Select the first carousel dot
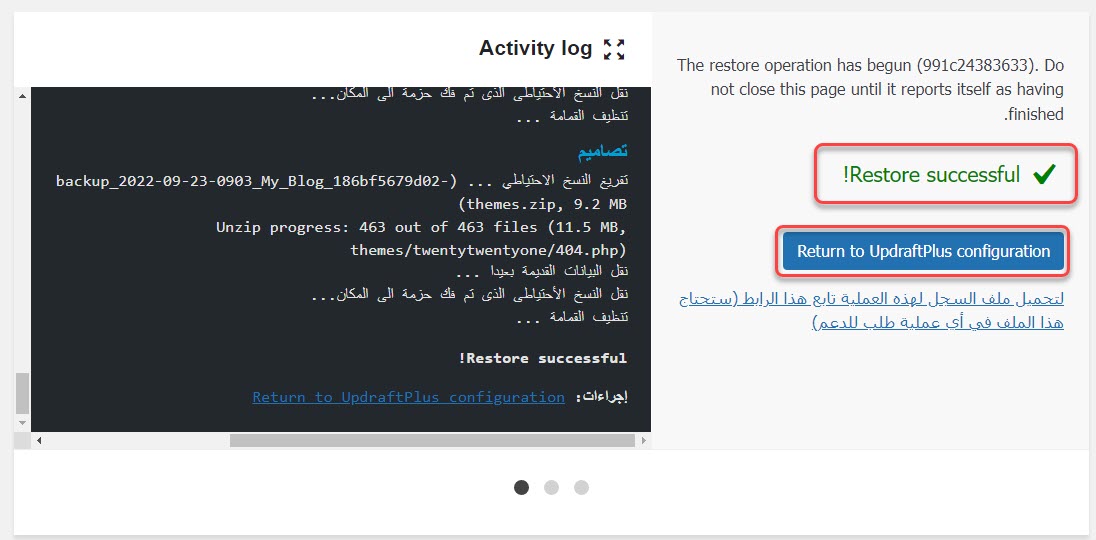Image resolution: width=1096 pixels, height=540 pixels. 521,487
